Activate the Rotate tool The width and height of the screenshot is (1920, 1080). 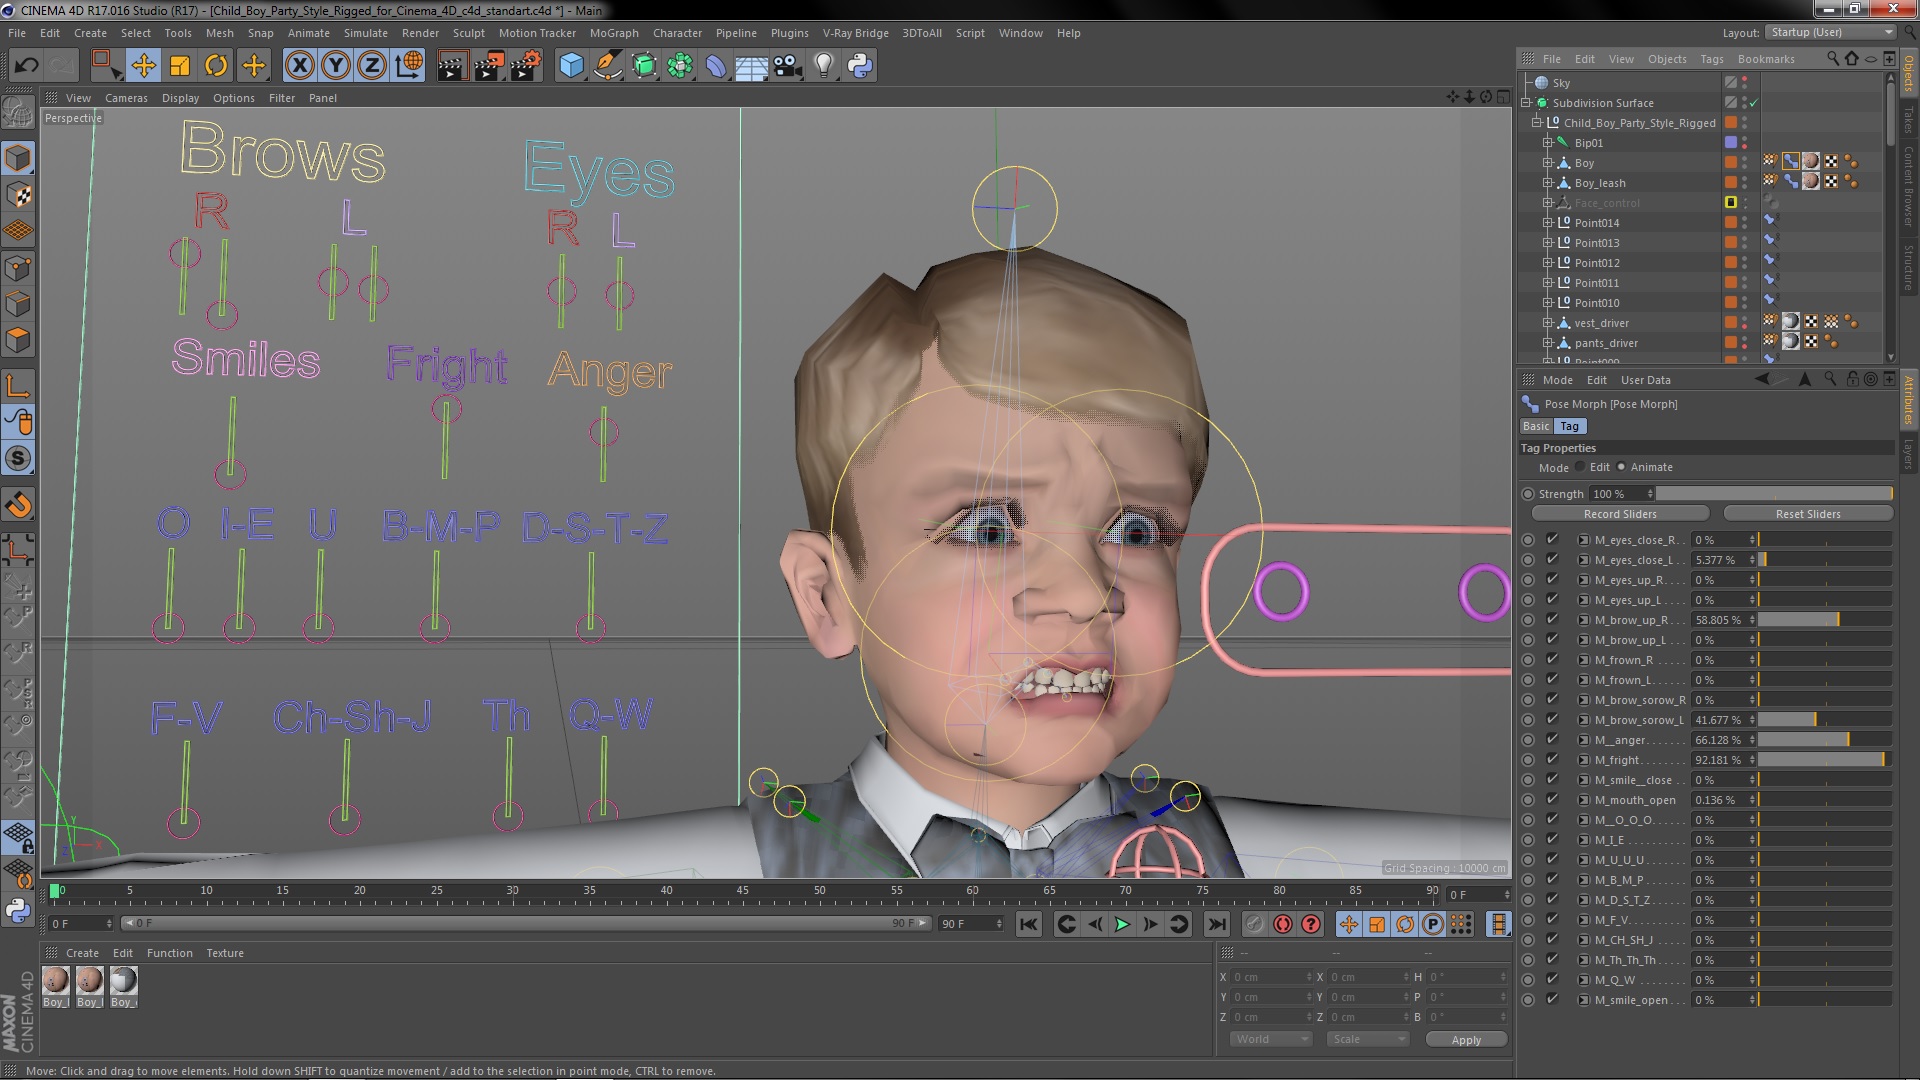pyautogui.click(x=216, y=66)
